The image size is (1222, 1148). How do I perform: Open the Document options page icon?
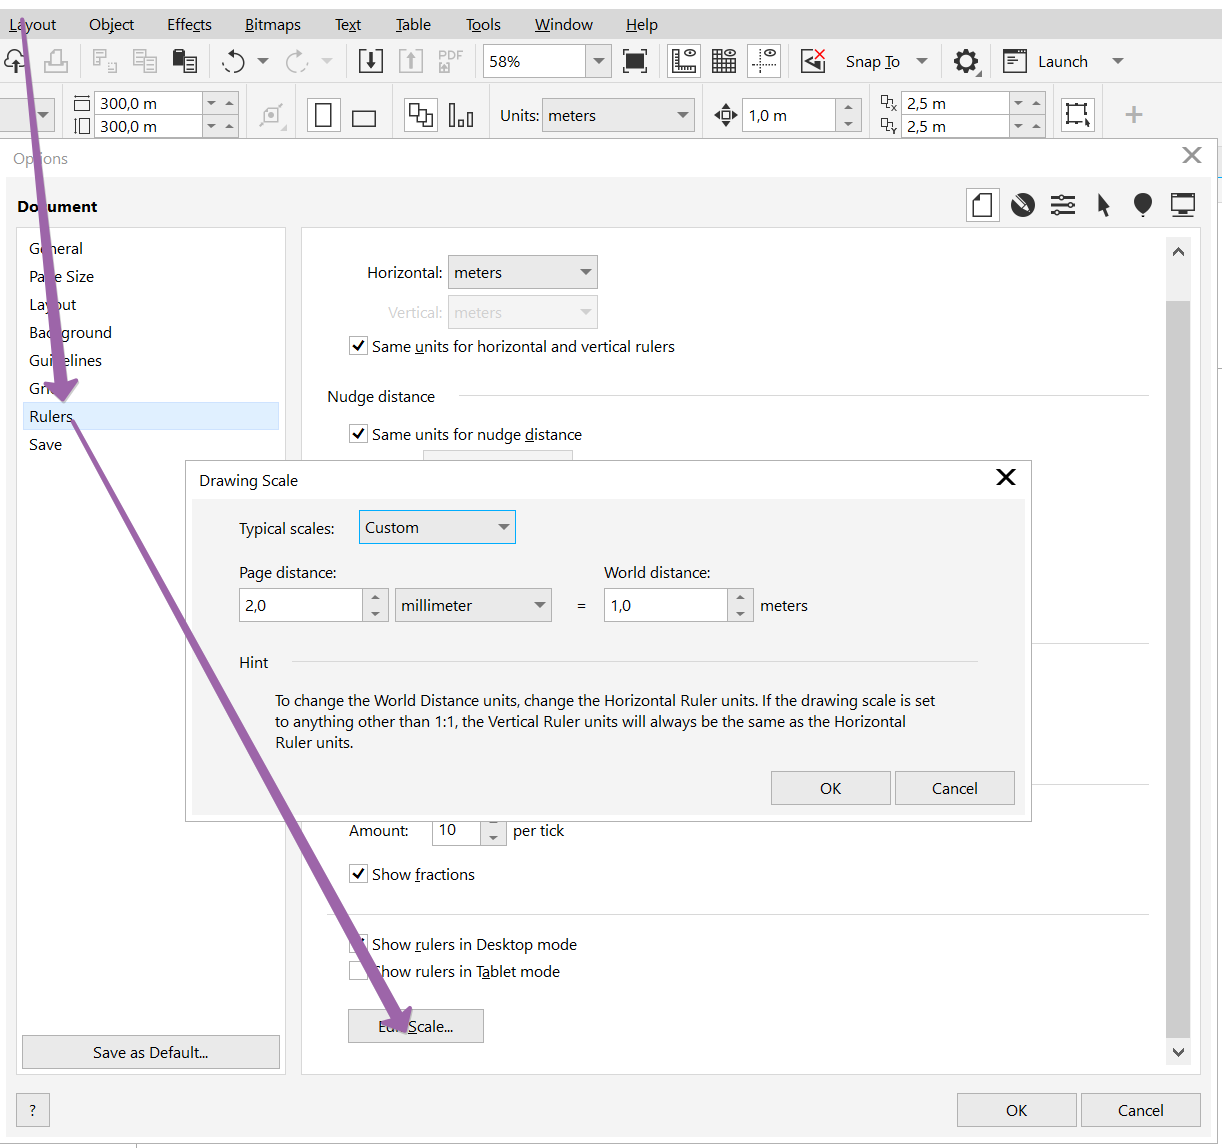983,205
